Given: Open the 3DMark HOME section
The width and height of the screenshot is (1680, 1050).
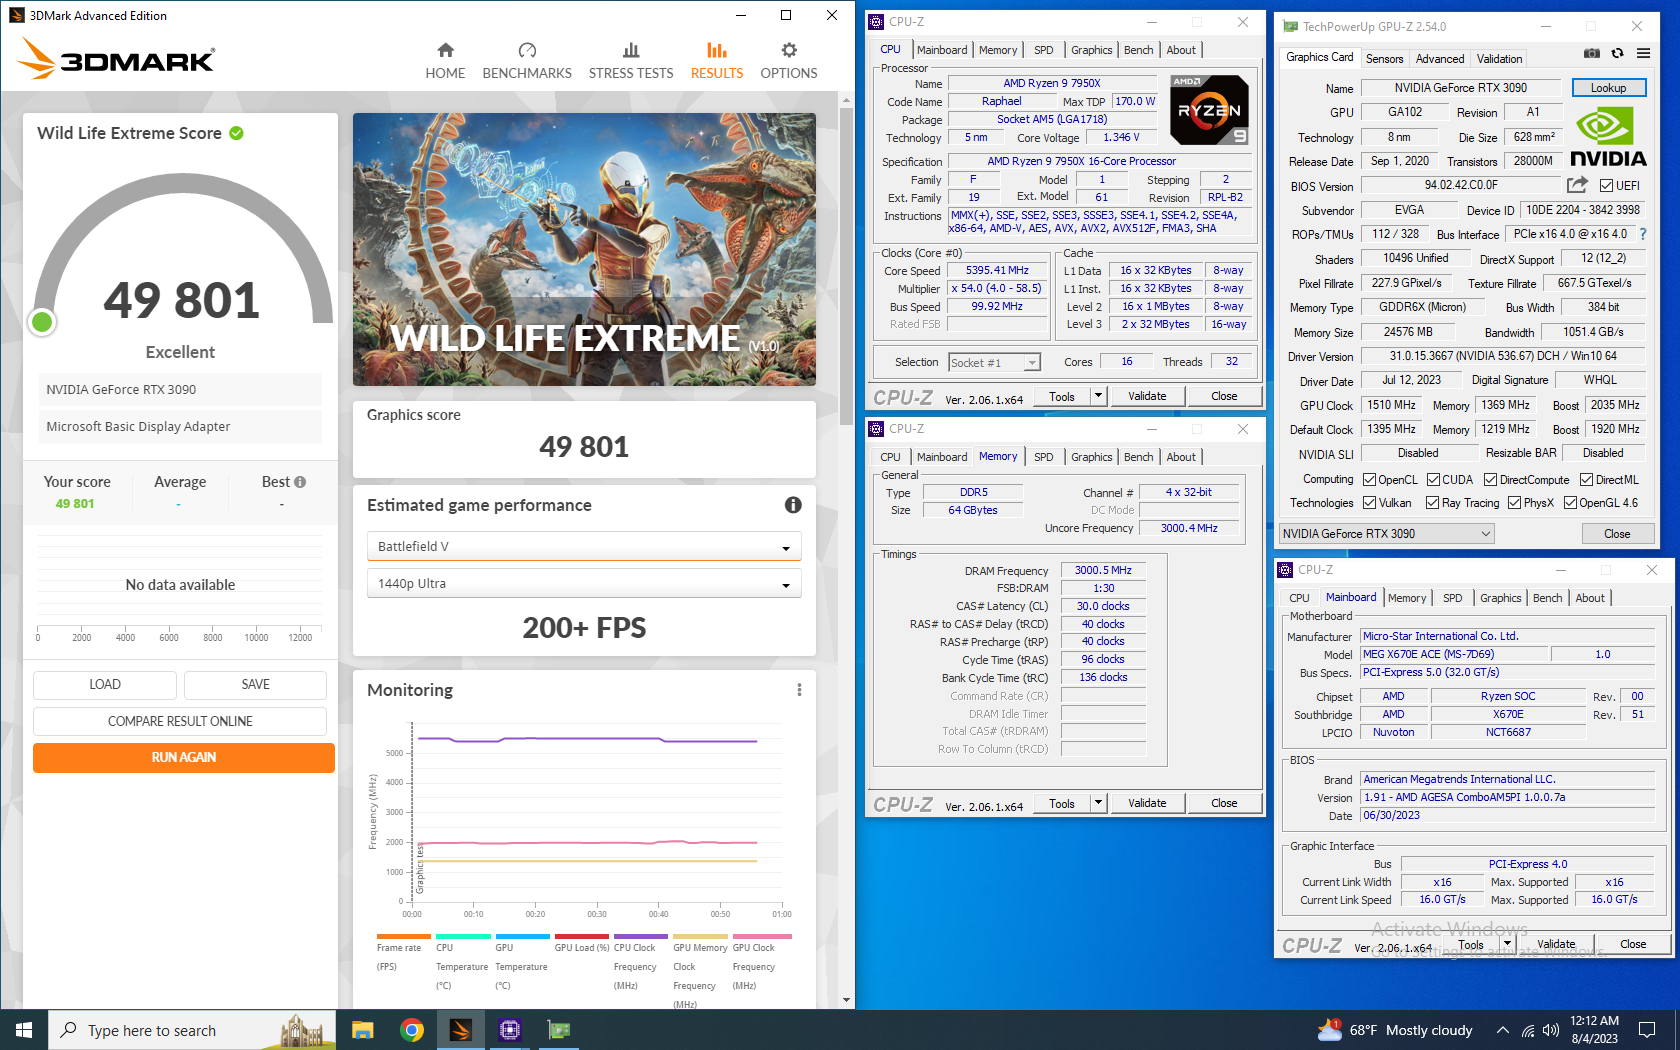Looking at the screenshot, I should tap(445, 61).
